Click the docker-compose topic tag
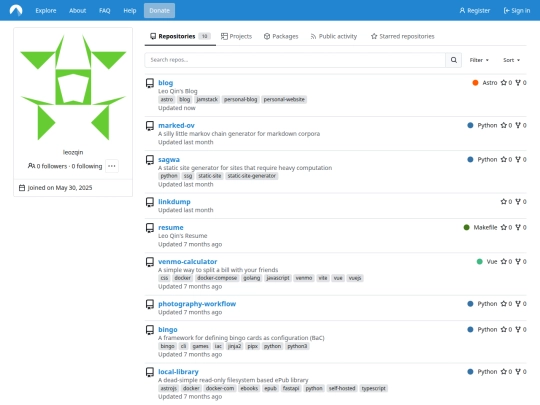 click(x=217, y=278)
